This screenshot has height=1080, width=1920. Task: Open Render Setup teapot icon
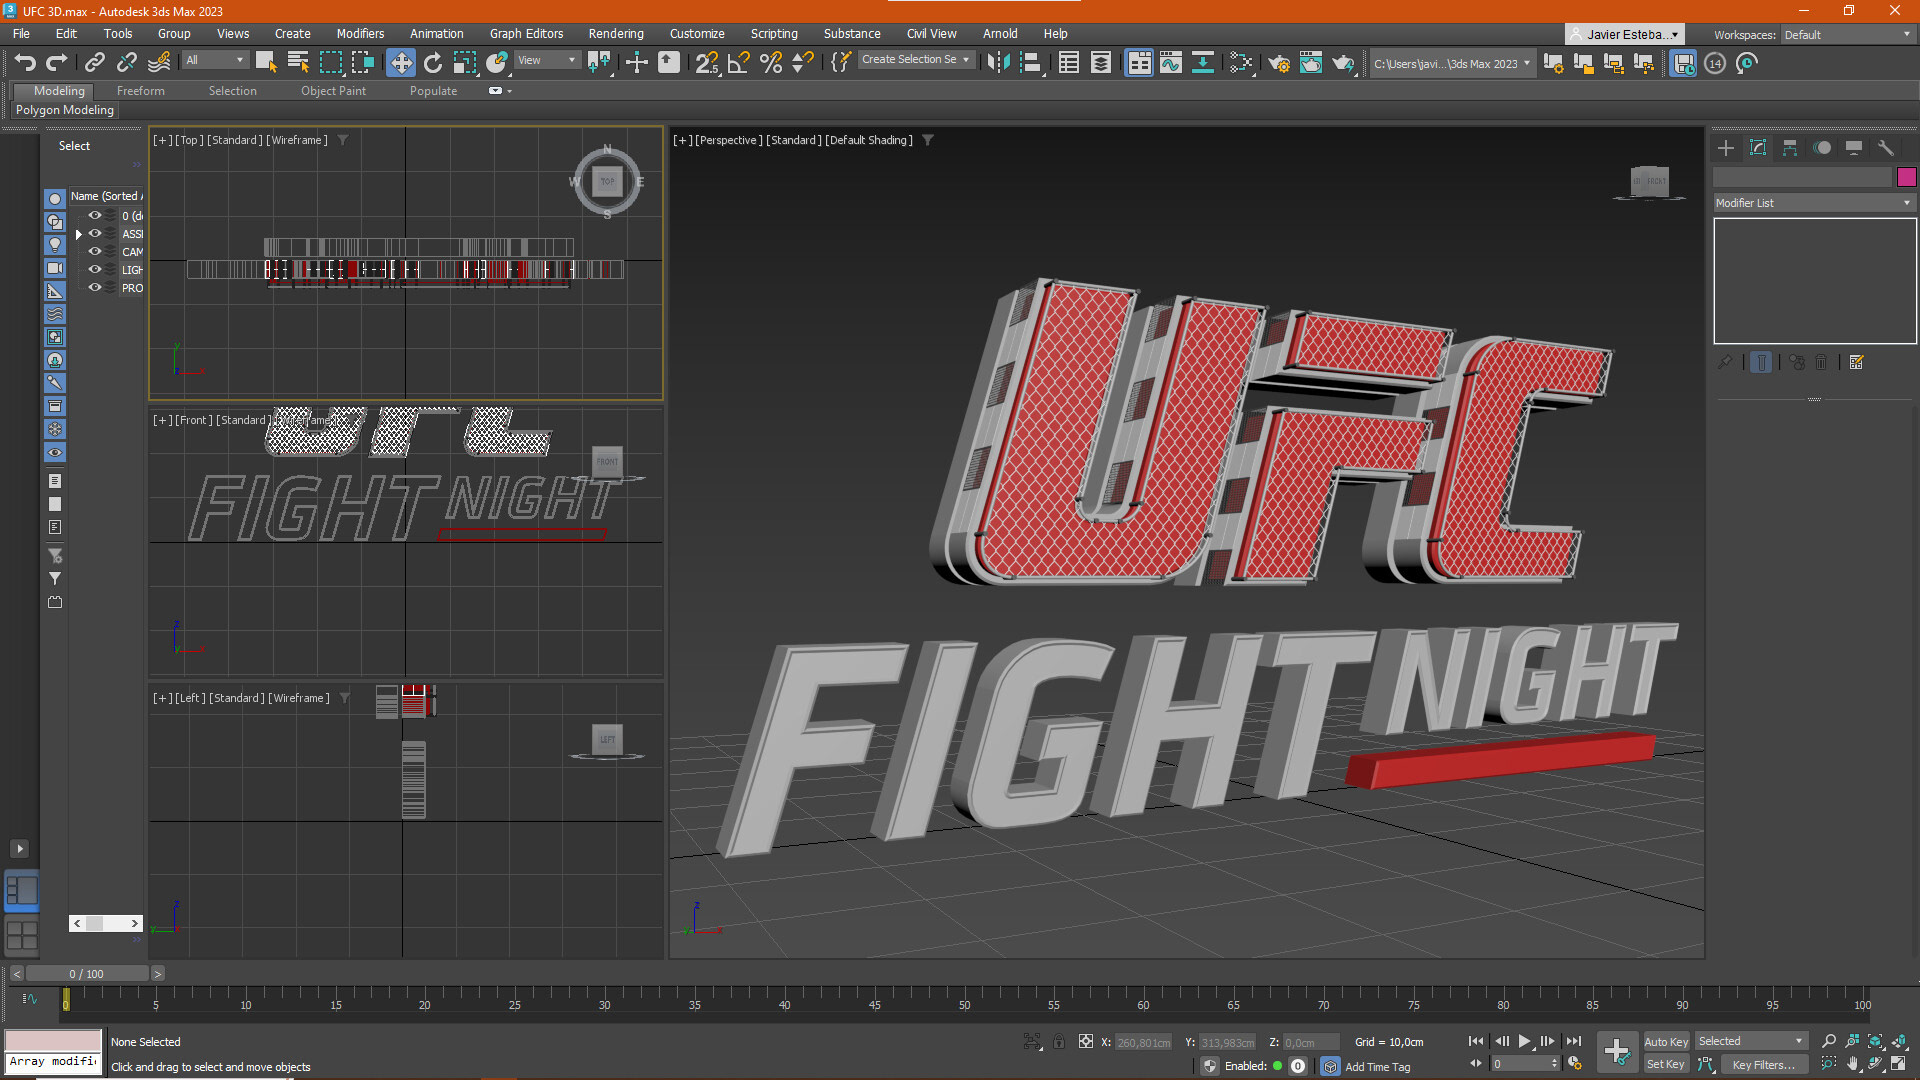tap(1279, 63)
